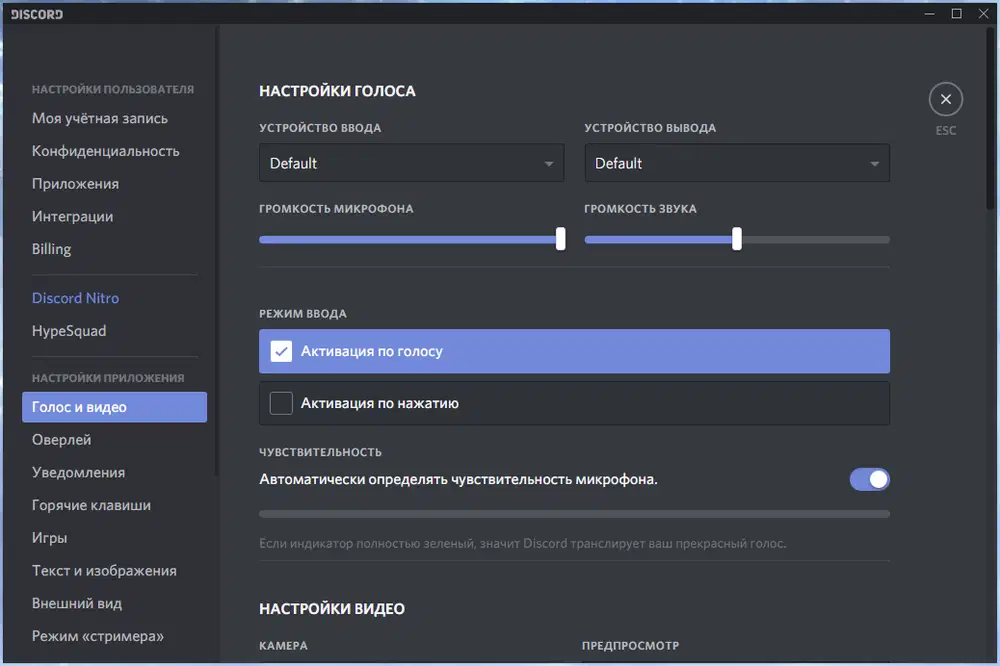Open Текст и изображения settings
1000x666 pixels.
[x=104, y=570]
